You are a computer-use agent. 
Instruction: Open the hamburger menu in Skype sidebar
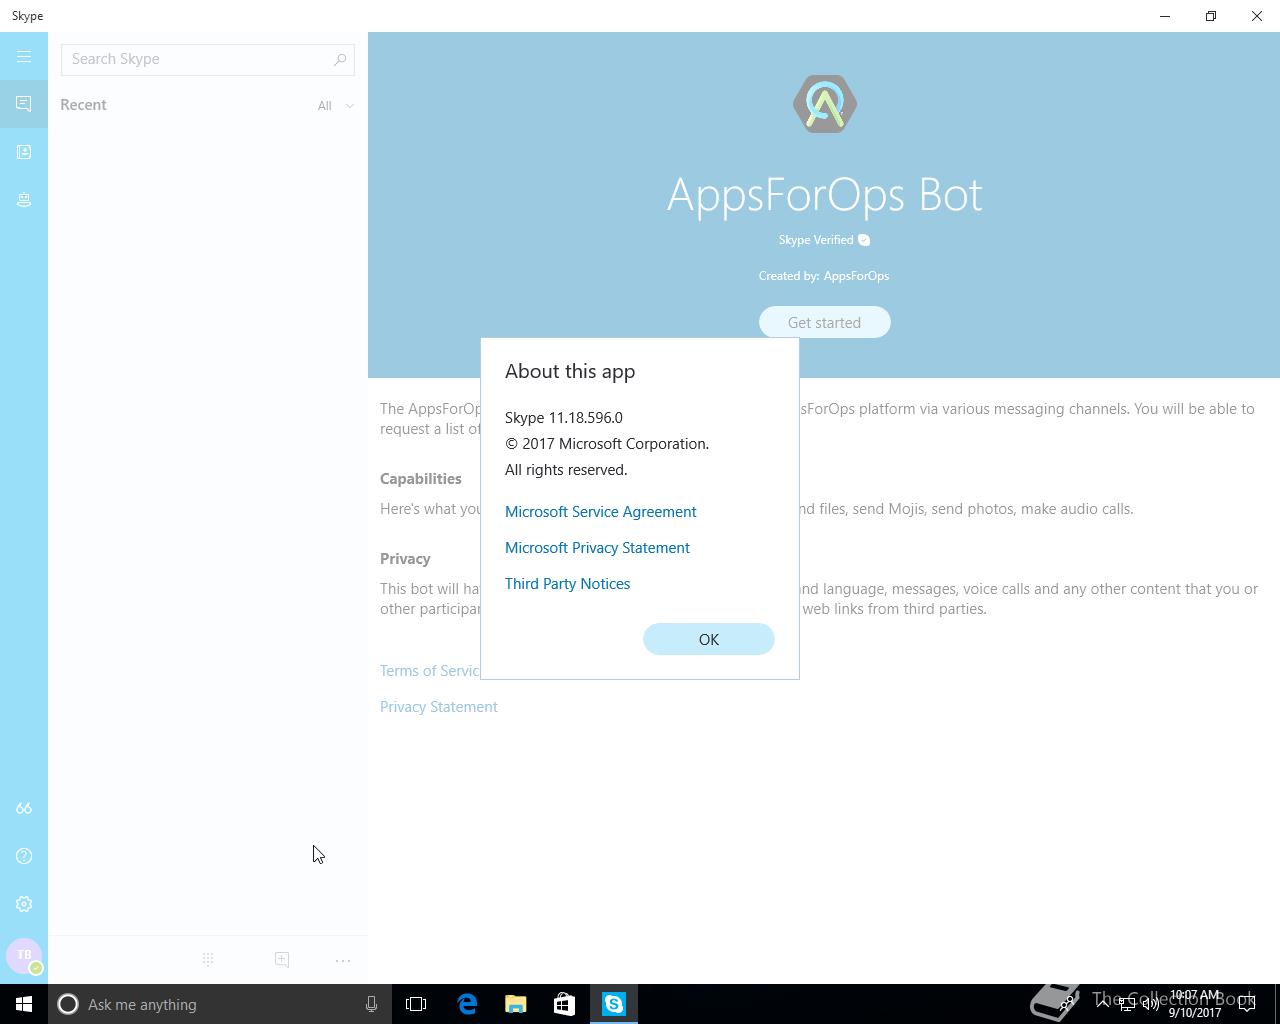click(x=24, y=57)
